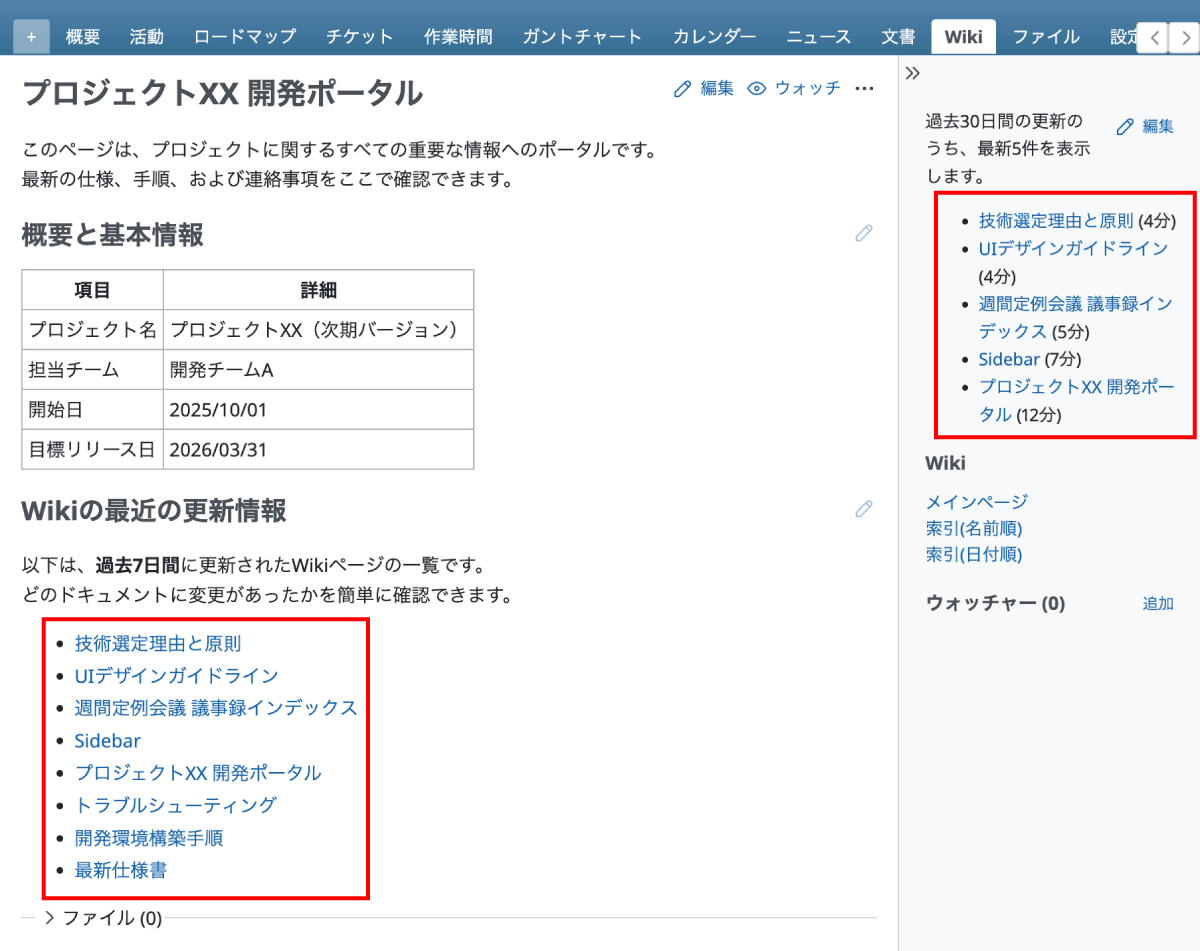The height and width of the screenshot is (951, 1200).
Task: Click pencil icon beside 概要と基本情報 heading
Action: tap(864, 233)
